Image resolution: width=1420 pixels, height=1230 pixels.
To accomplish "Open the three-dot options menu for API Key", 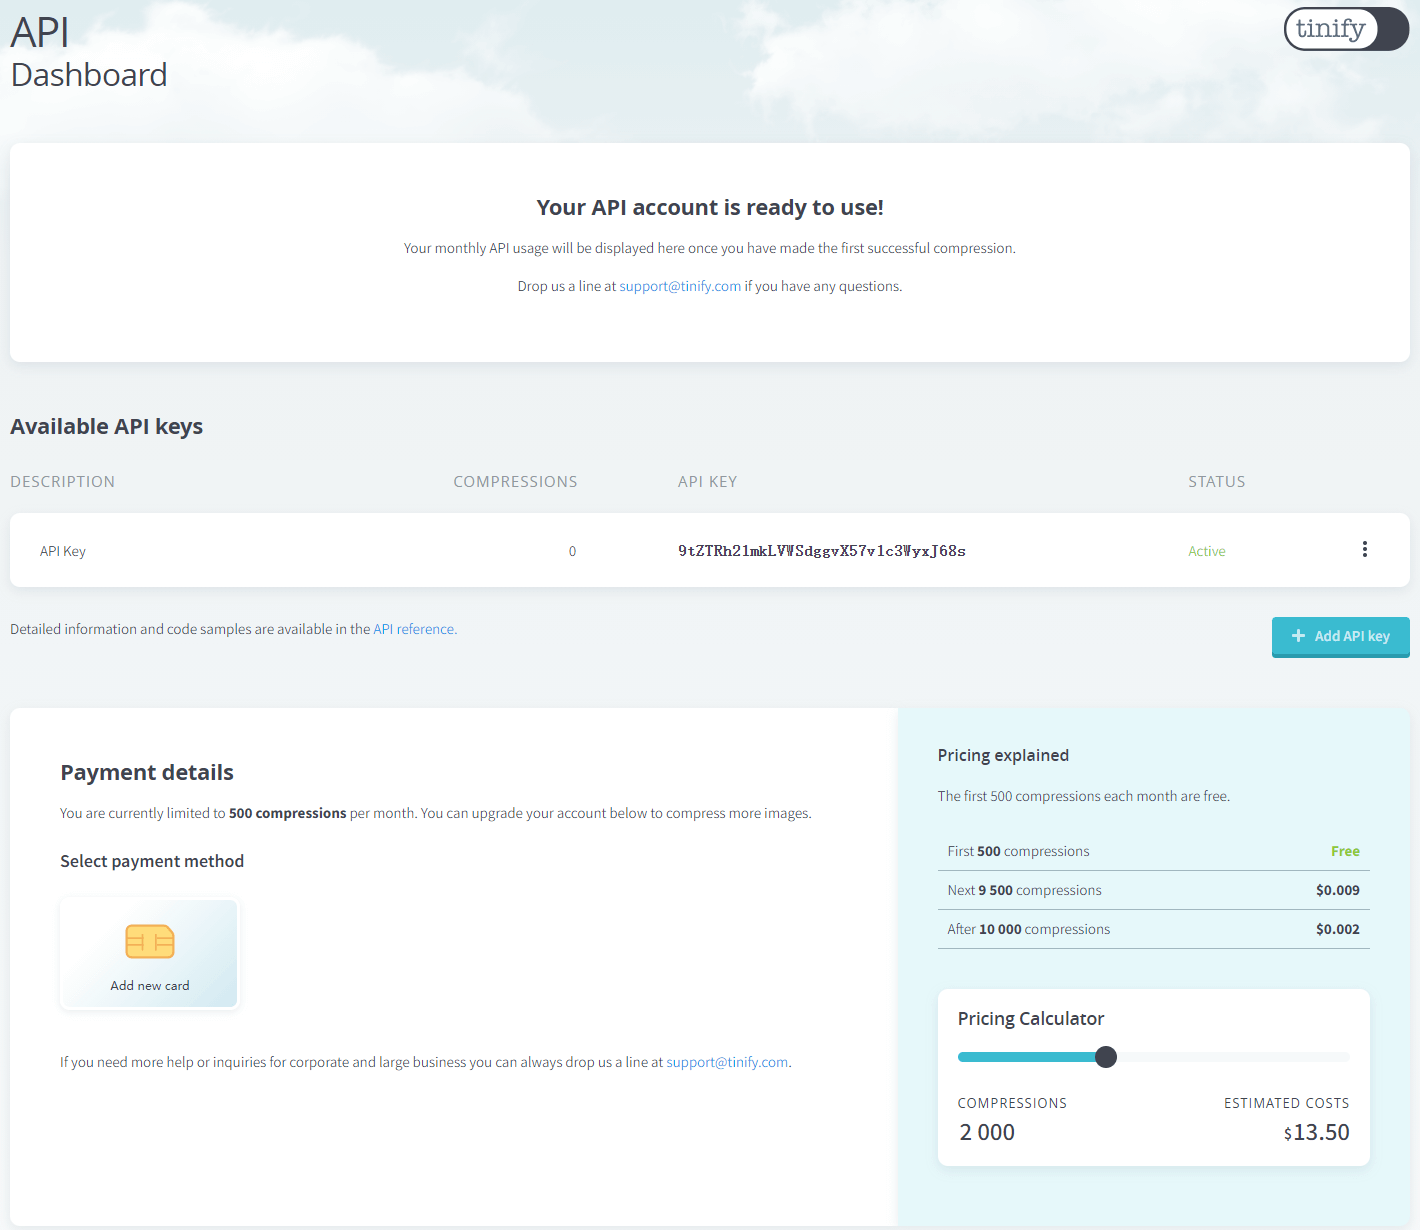I will 1364,549.
